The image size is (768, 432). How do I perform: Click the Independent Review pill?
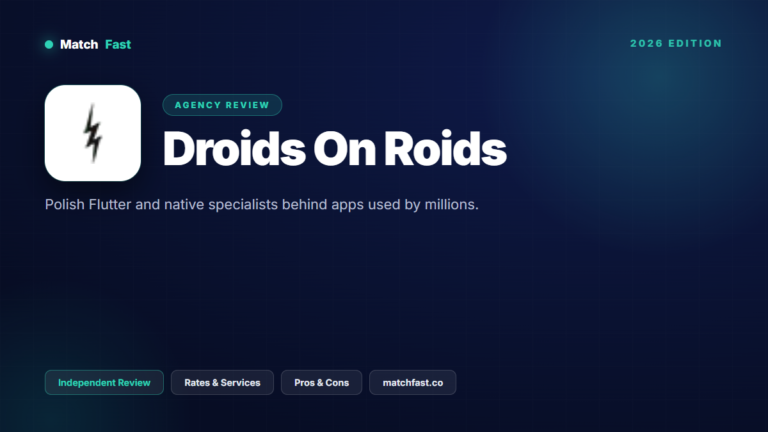pos(104,383)
